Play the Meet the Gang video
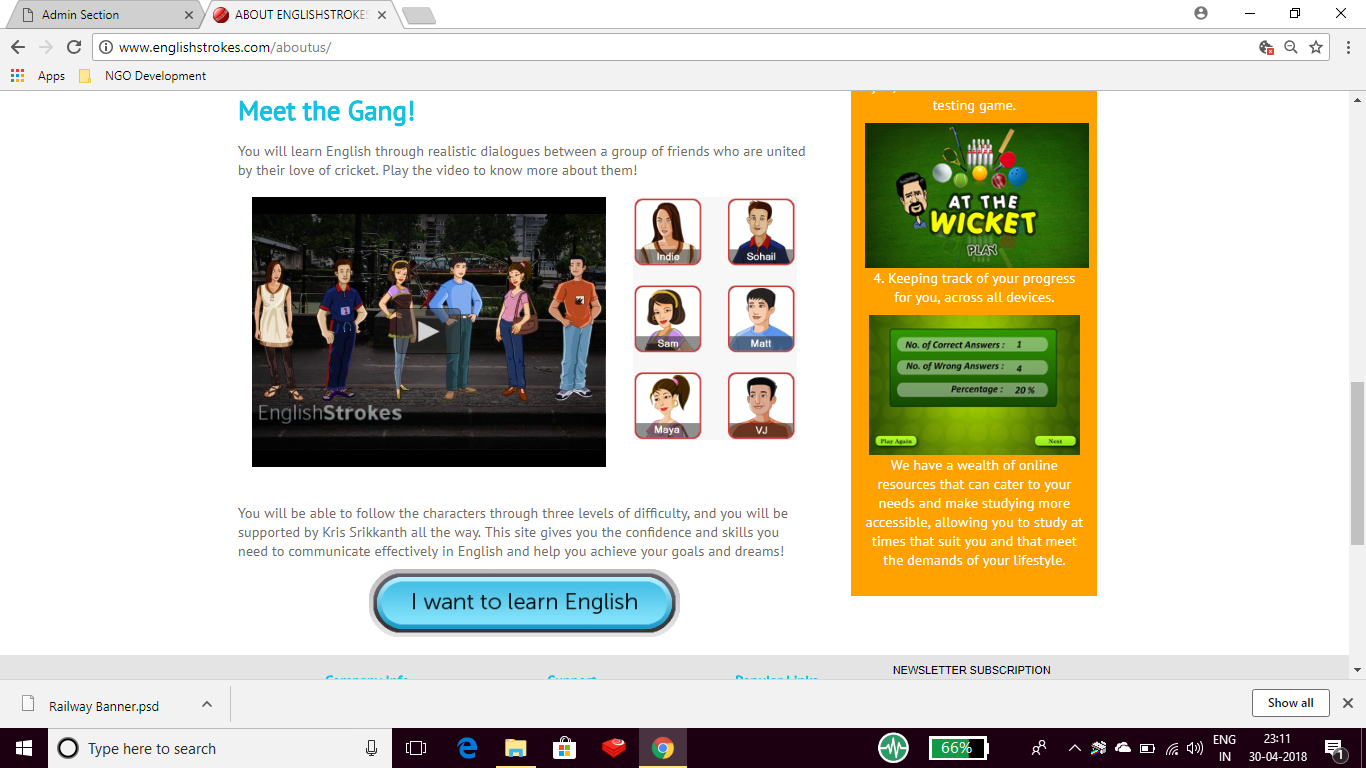 [428, 331]
